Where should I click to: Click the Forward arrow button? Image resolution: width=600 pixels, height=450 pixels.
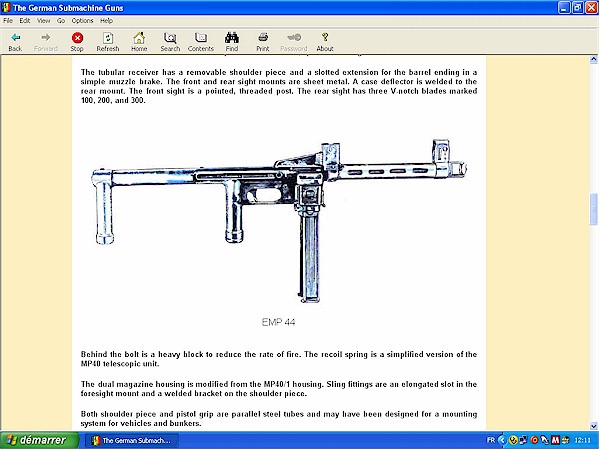tap(46, 41)
